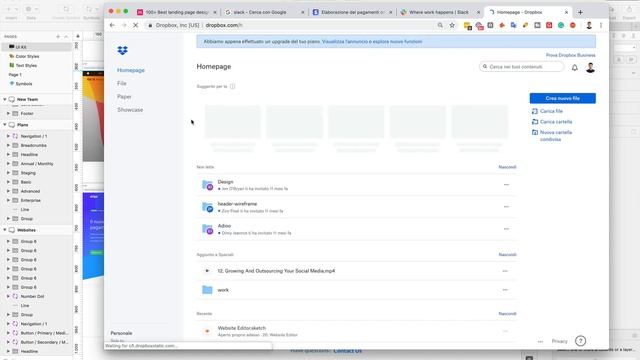Click Personale in the Dropbox sidebar
The image size is (640, 360).
pos(121,333)
